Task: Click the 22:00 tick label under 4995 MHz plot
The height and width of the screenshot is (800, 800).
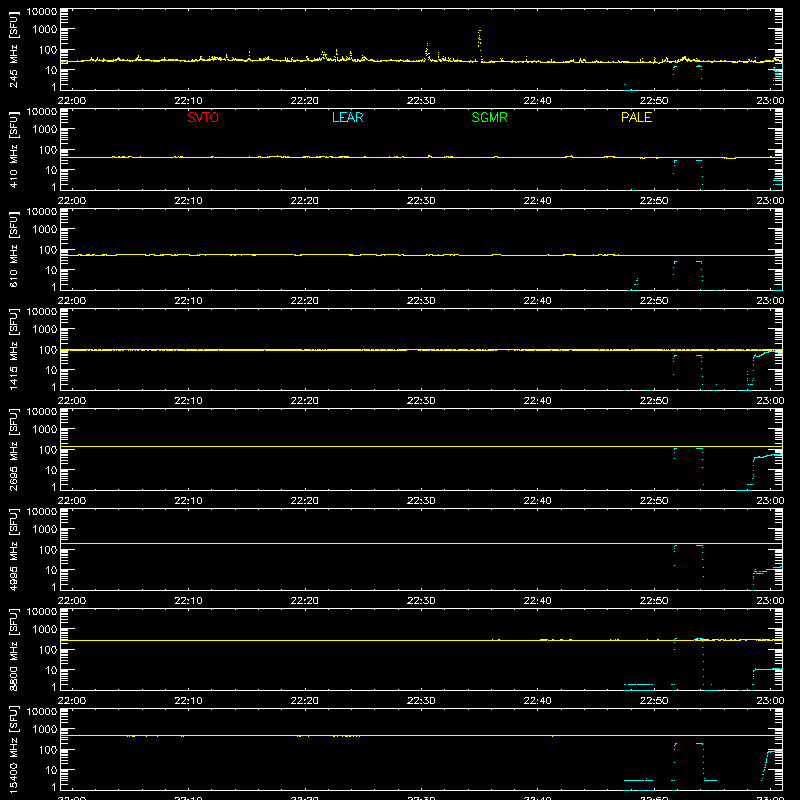Action: point(71,601)
